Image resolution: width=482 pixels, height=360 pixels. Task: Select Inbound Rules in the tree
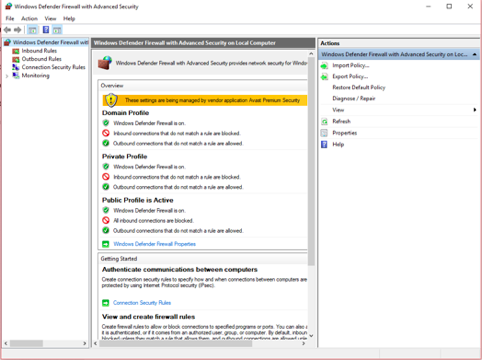[39, 51]
